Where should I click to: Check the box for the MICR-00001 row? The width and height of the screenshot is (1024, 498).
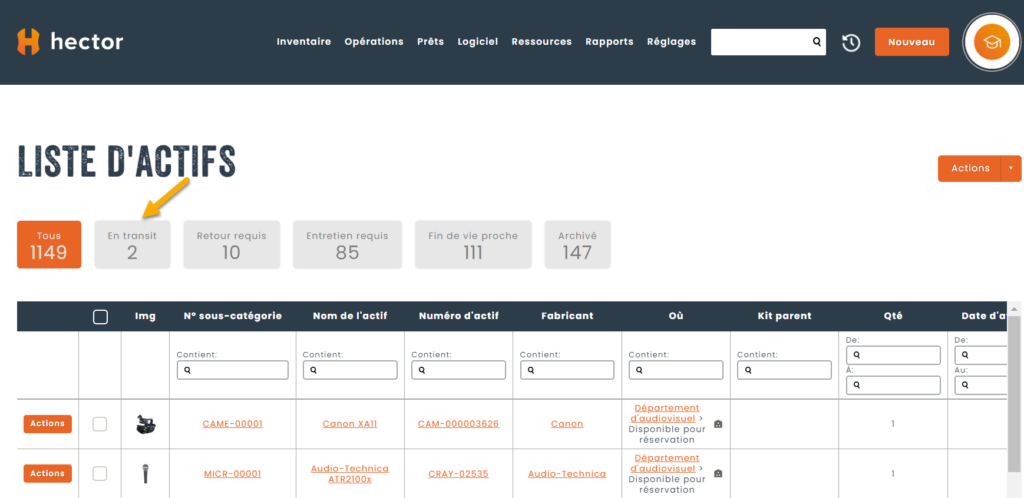coord(100,473)
